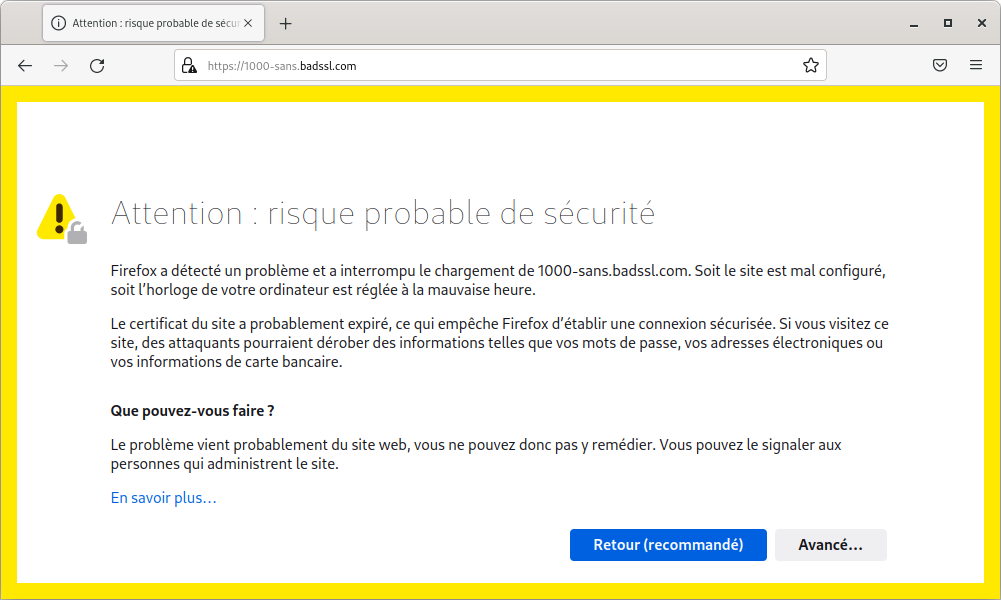1001x600 pixels.
Task: Click the tab's info circle icon
Action: (x=58, y=23)
